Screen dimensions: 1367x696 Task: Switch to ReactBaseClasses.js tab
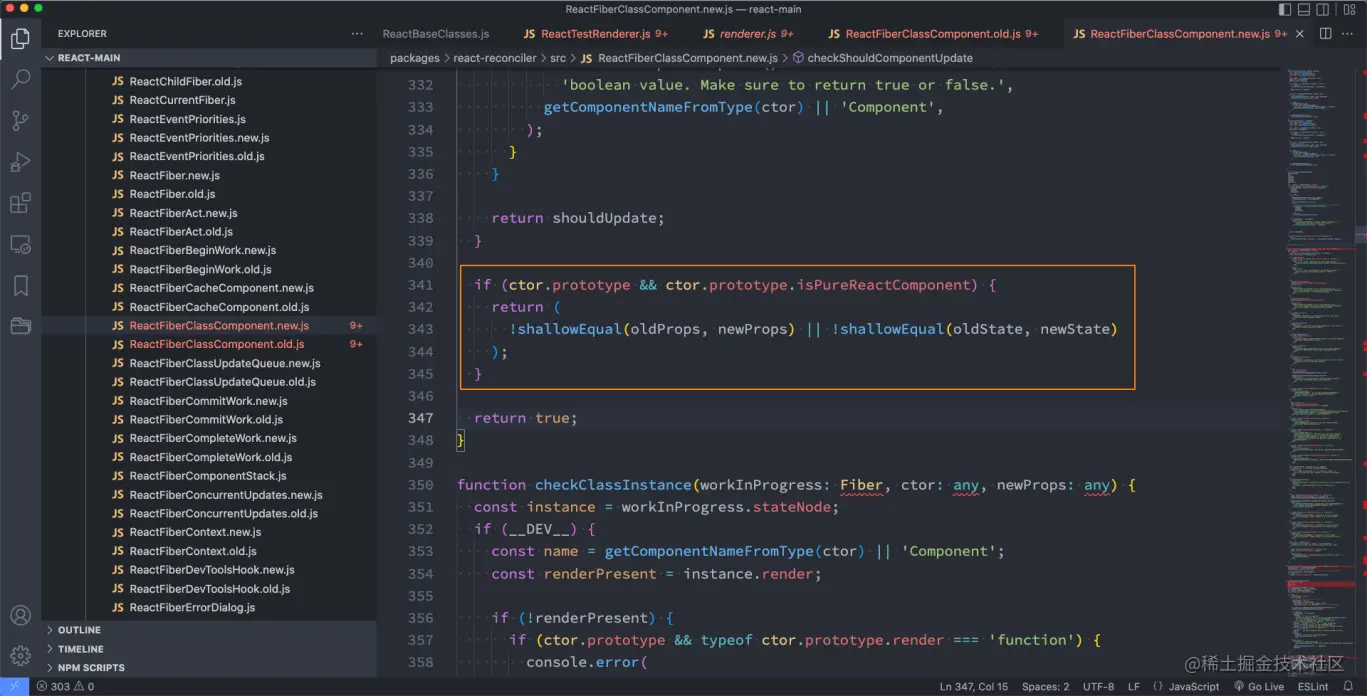tap(436, 34)
